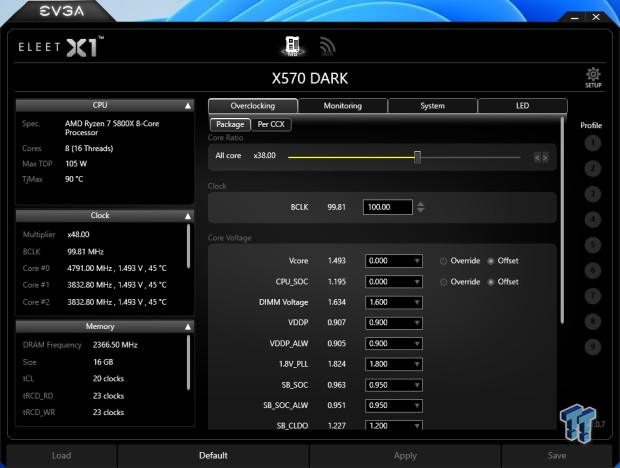
Task: Open the Vcore voltage dropdown
Action: tap(393, 261)
